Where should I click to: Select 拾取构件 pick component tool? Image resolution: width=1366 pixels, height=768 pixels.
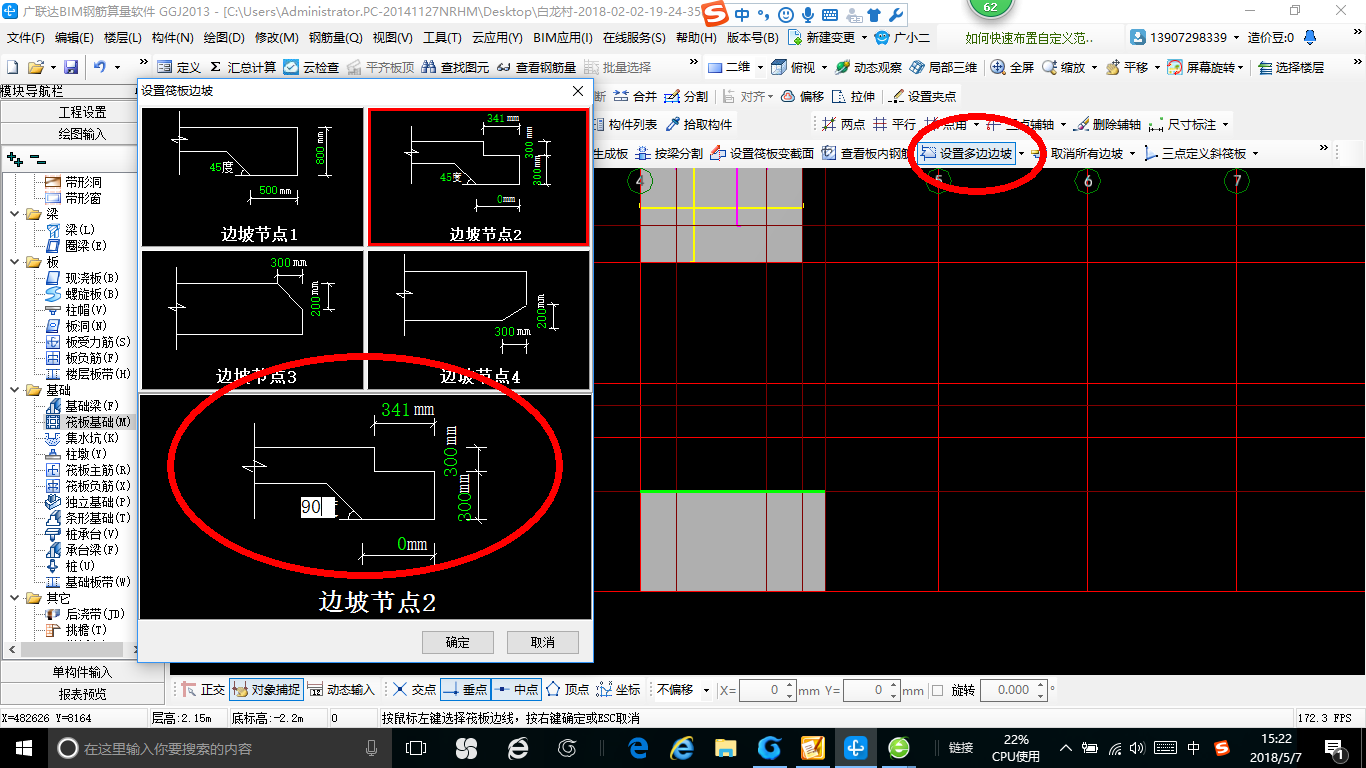(x=699, y=124)
